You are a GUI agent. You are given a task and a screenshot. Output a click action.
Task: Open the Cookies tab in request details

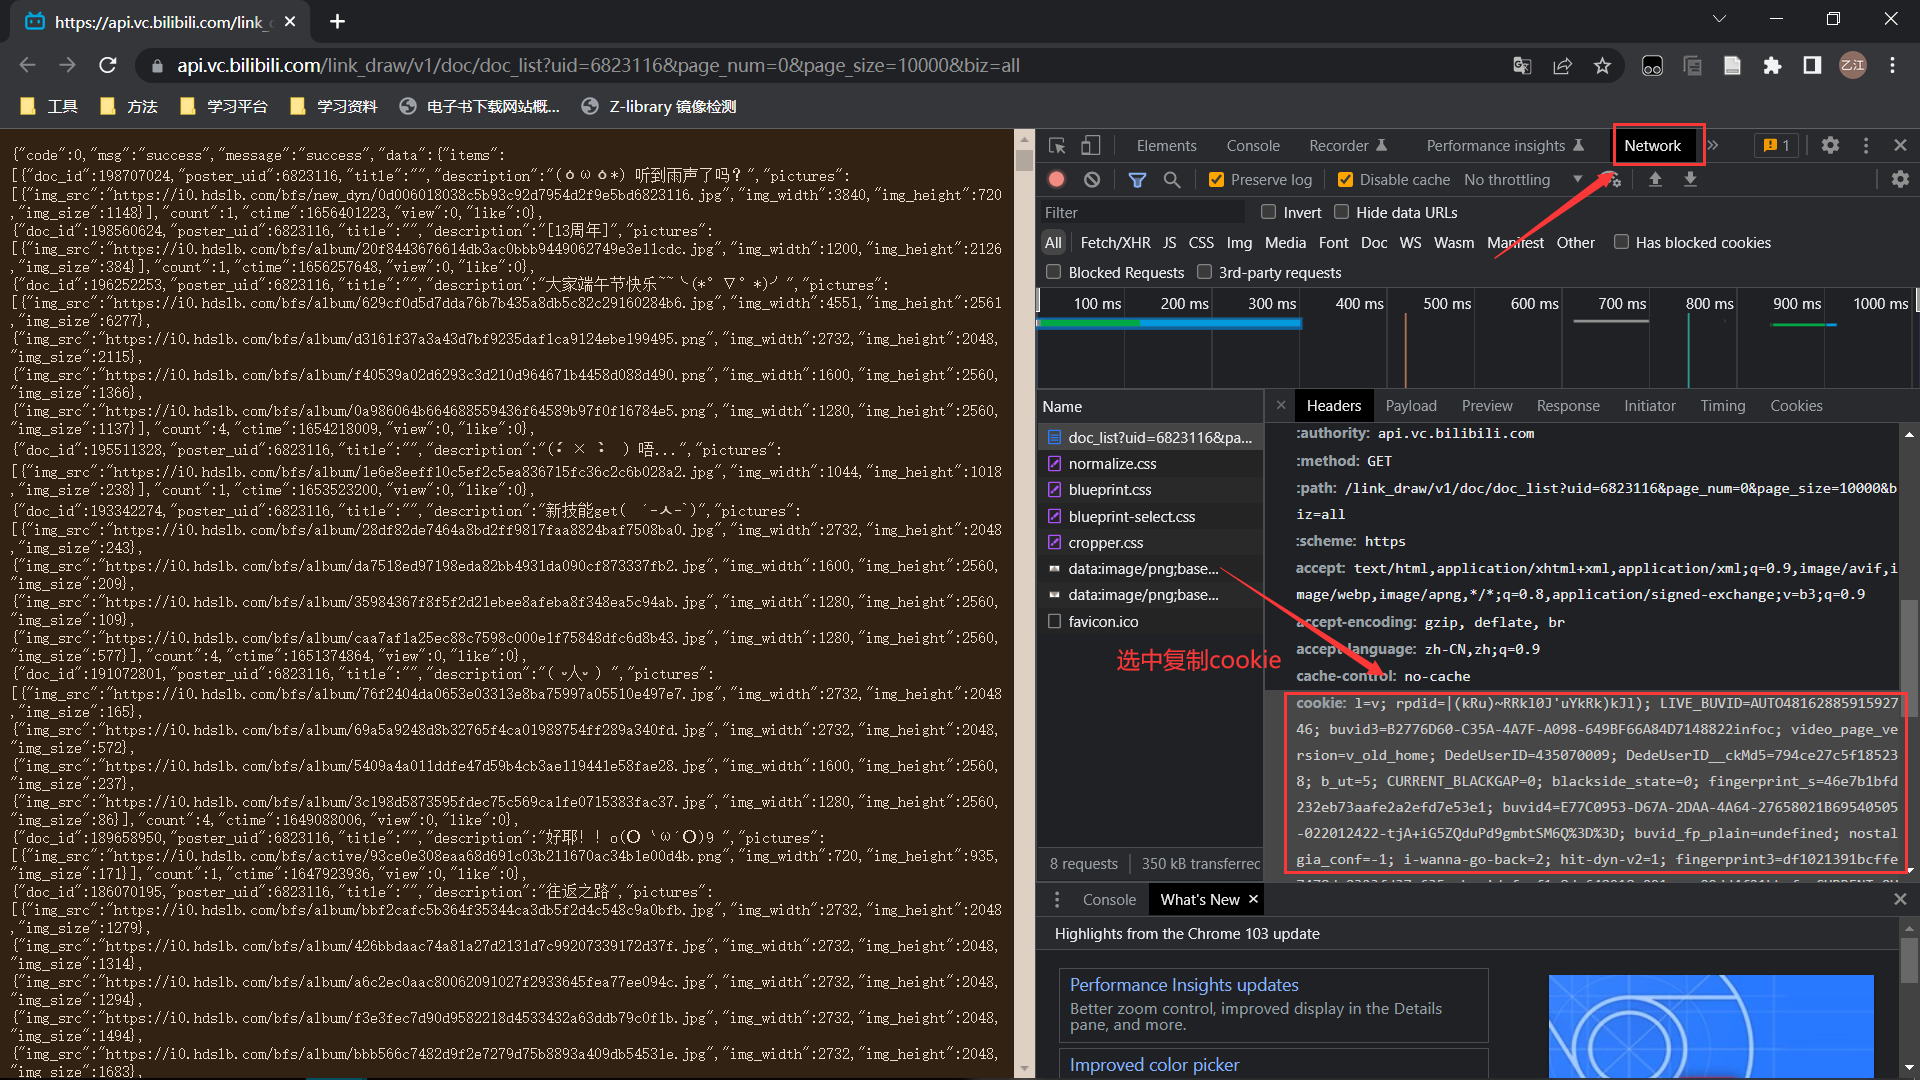(1796, 406)
